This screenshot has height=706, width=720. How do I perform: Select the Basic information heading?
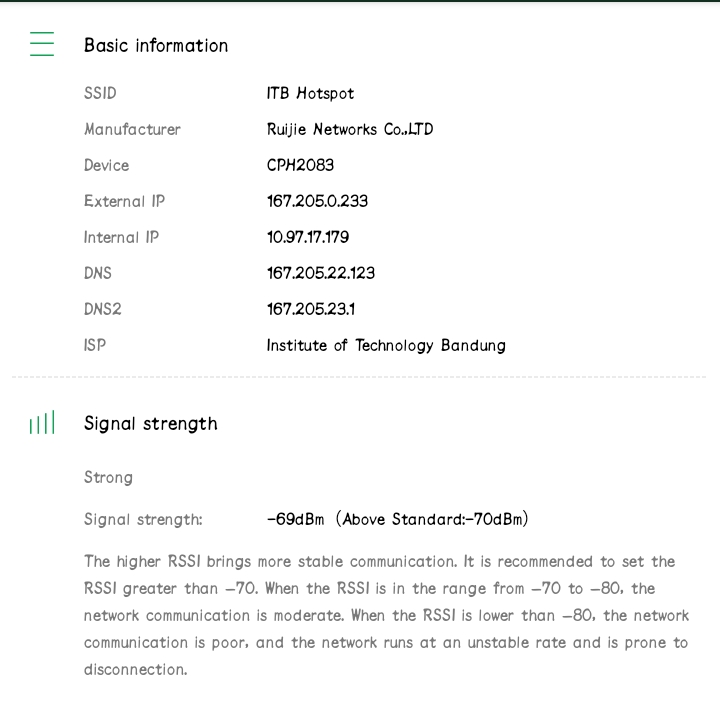[x=156, y=45]
